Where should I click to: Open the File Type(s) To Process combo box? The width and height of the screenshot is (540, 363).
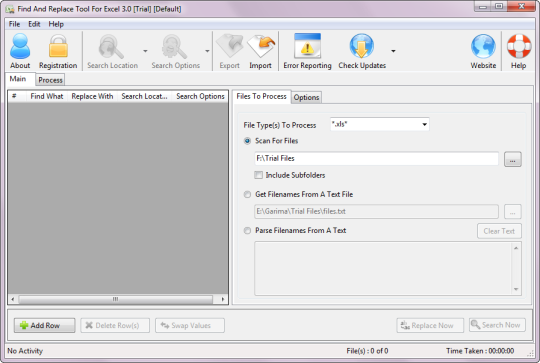click(x=380, y=124)
